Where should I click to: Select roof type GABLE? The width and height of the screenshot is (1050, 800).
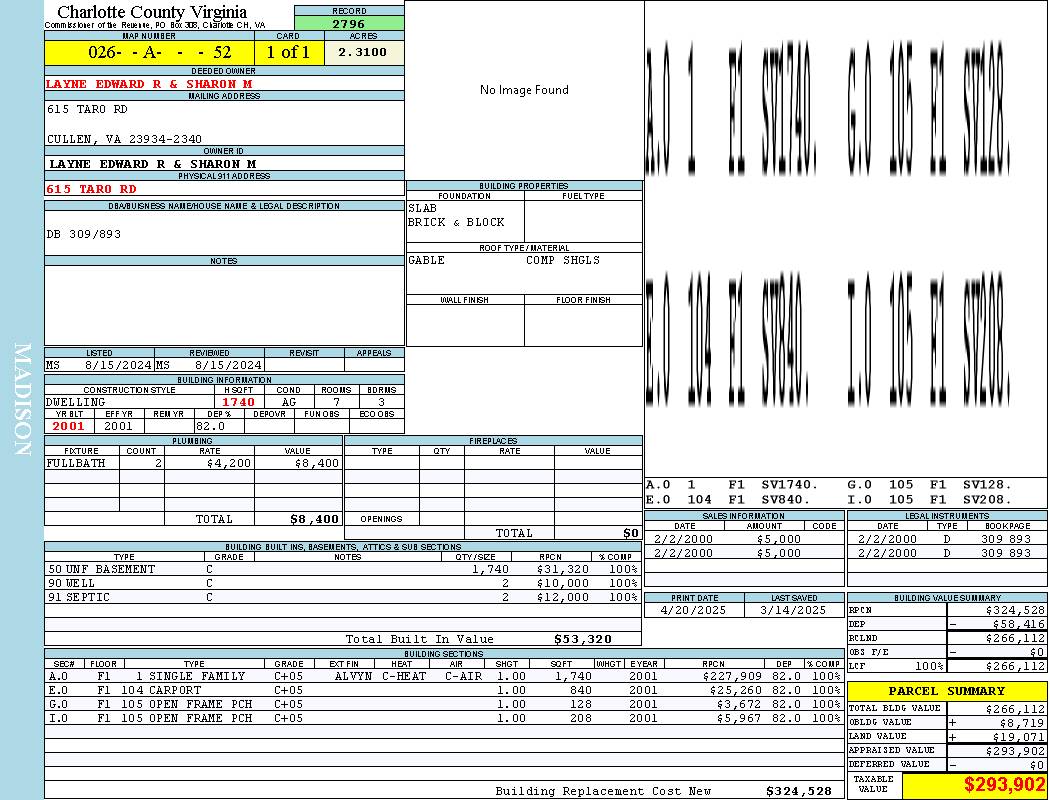[x=426, y=260]
